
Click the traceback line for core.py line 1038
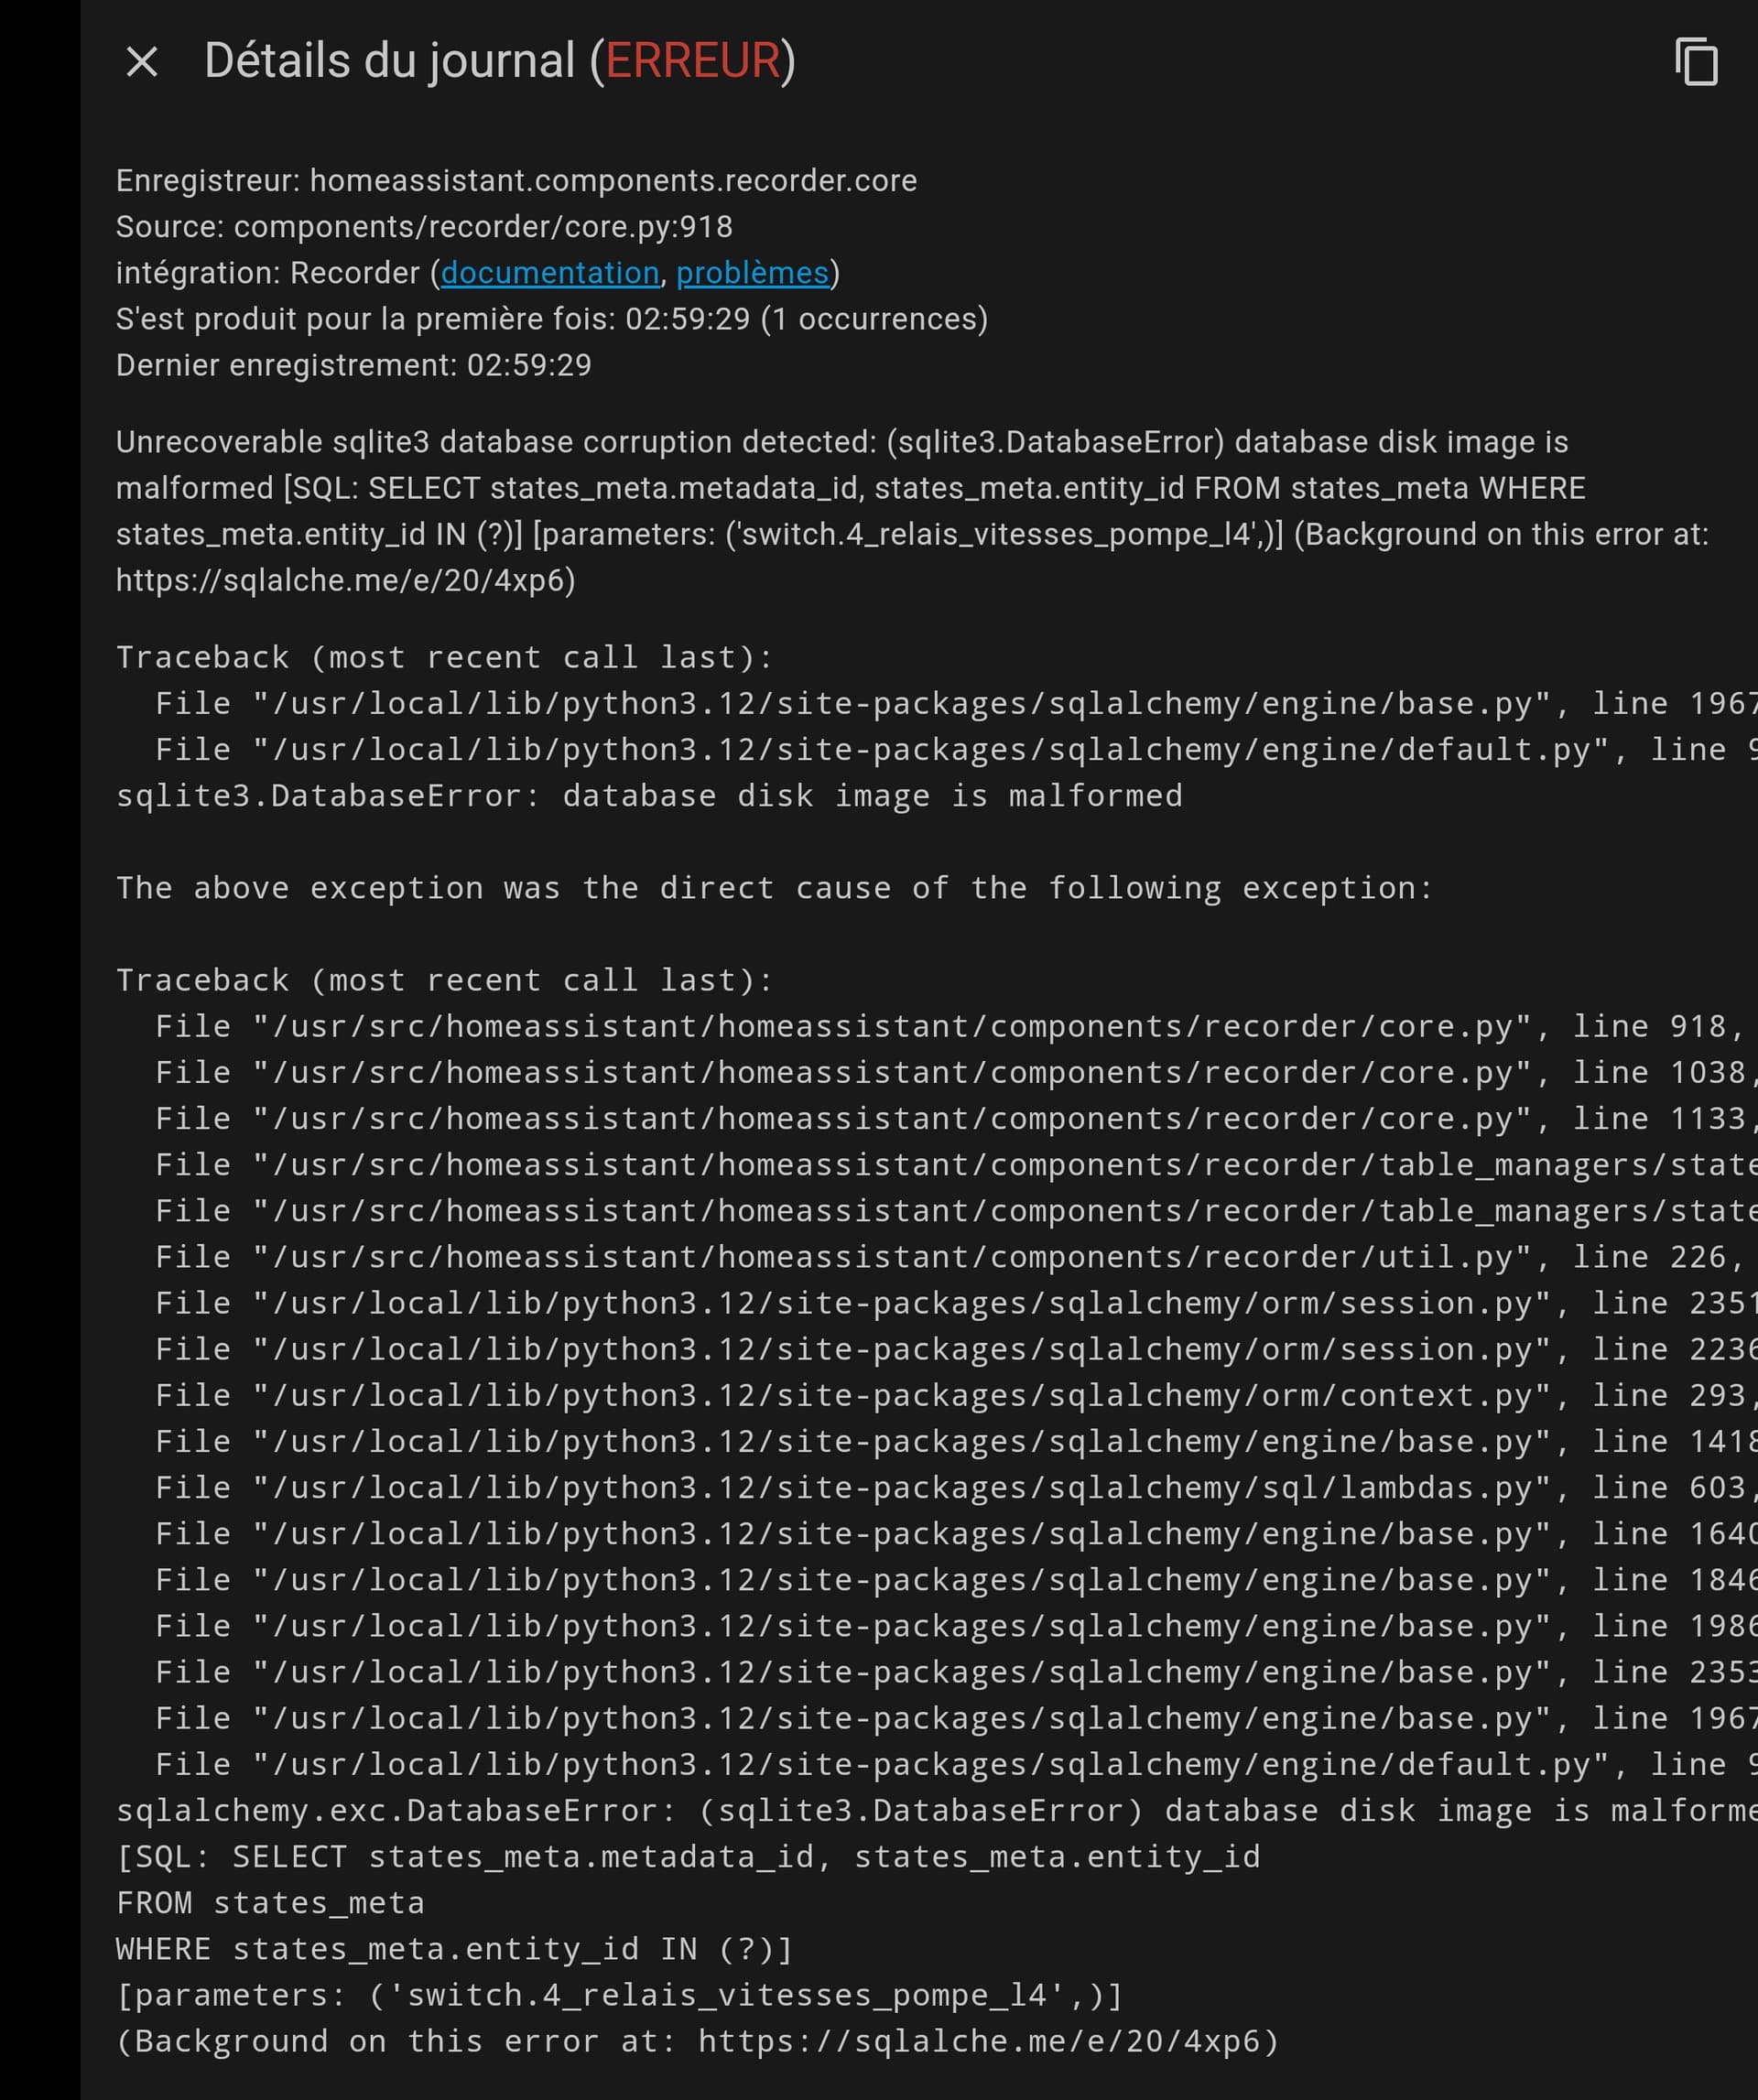[x=955, y=1073]
